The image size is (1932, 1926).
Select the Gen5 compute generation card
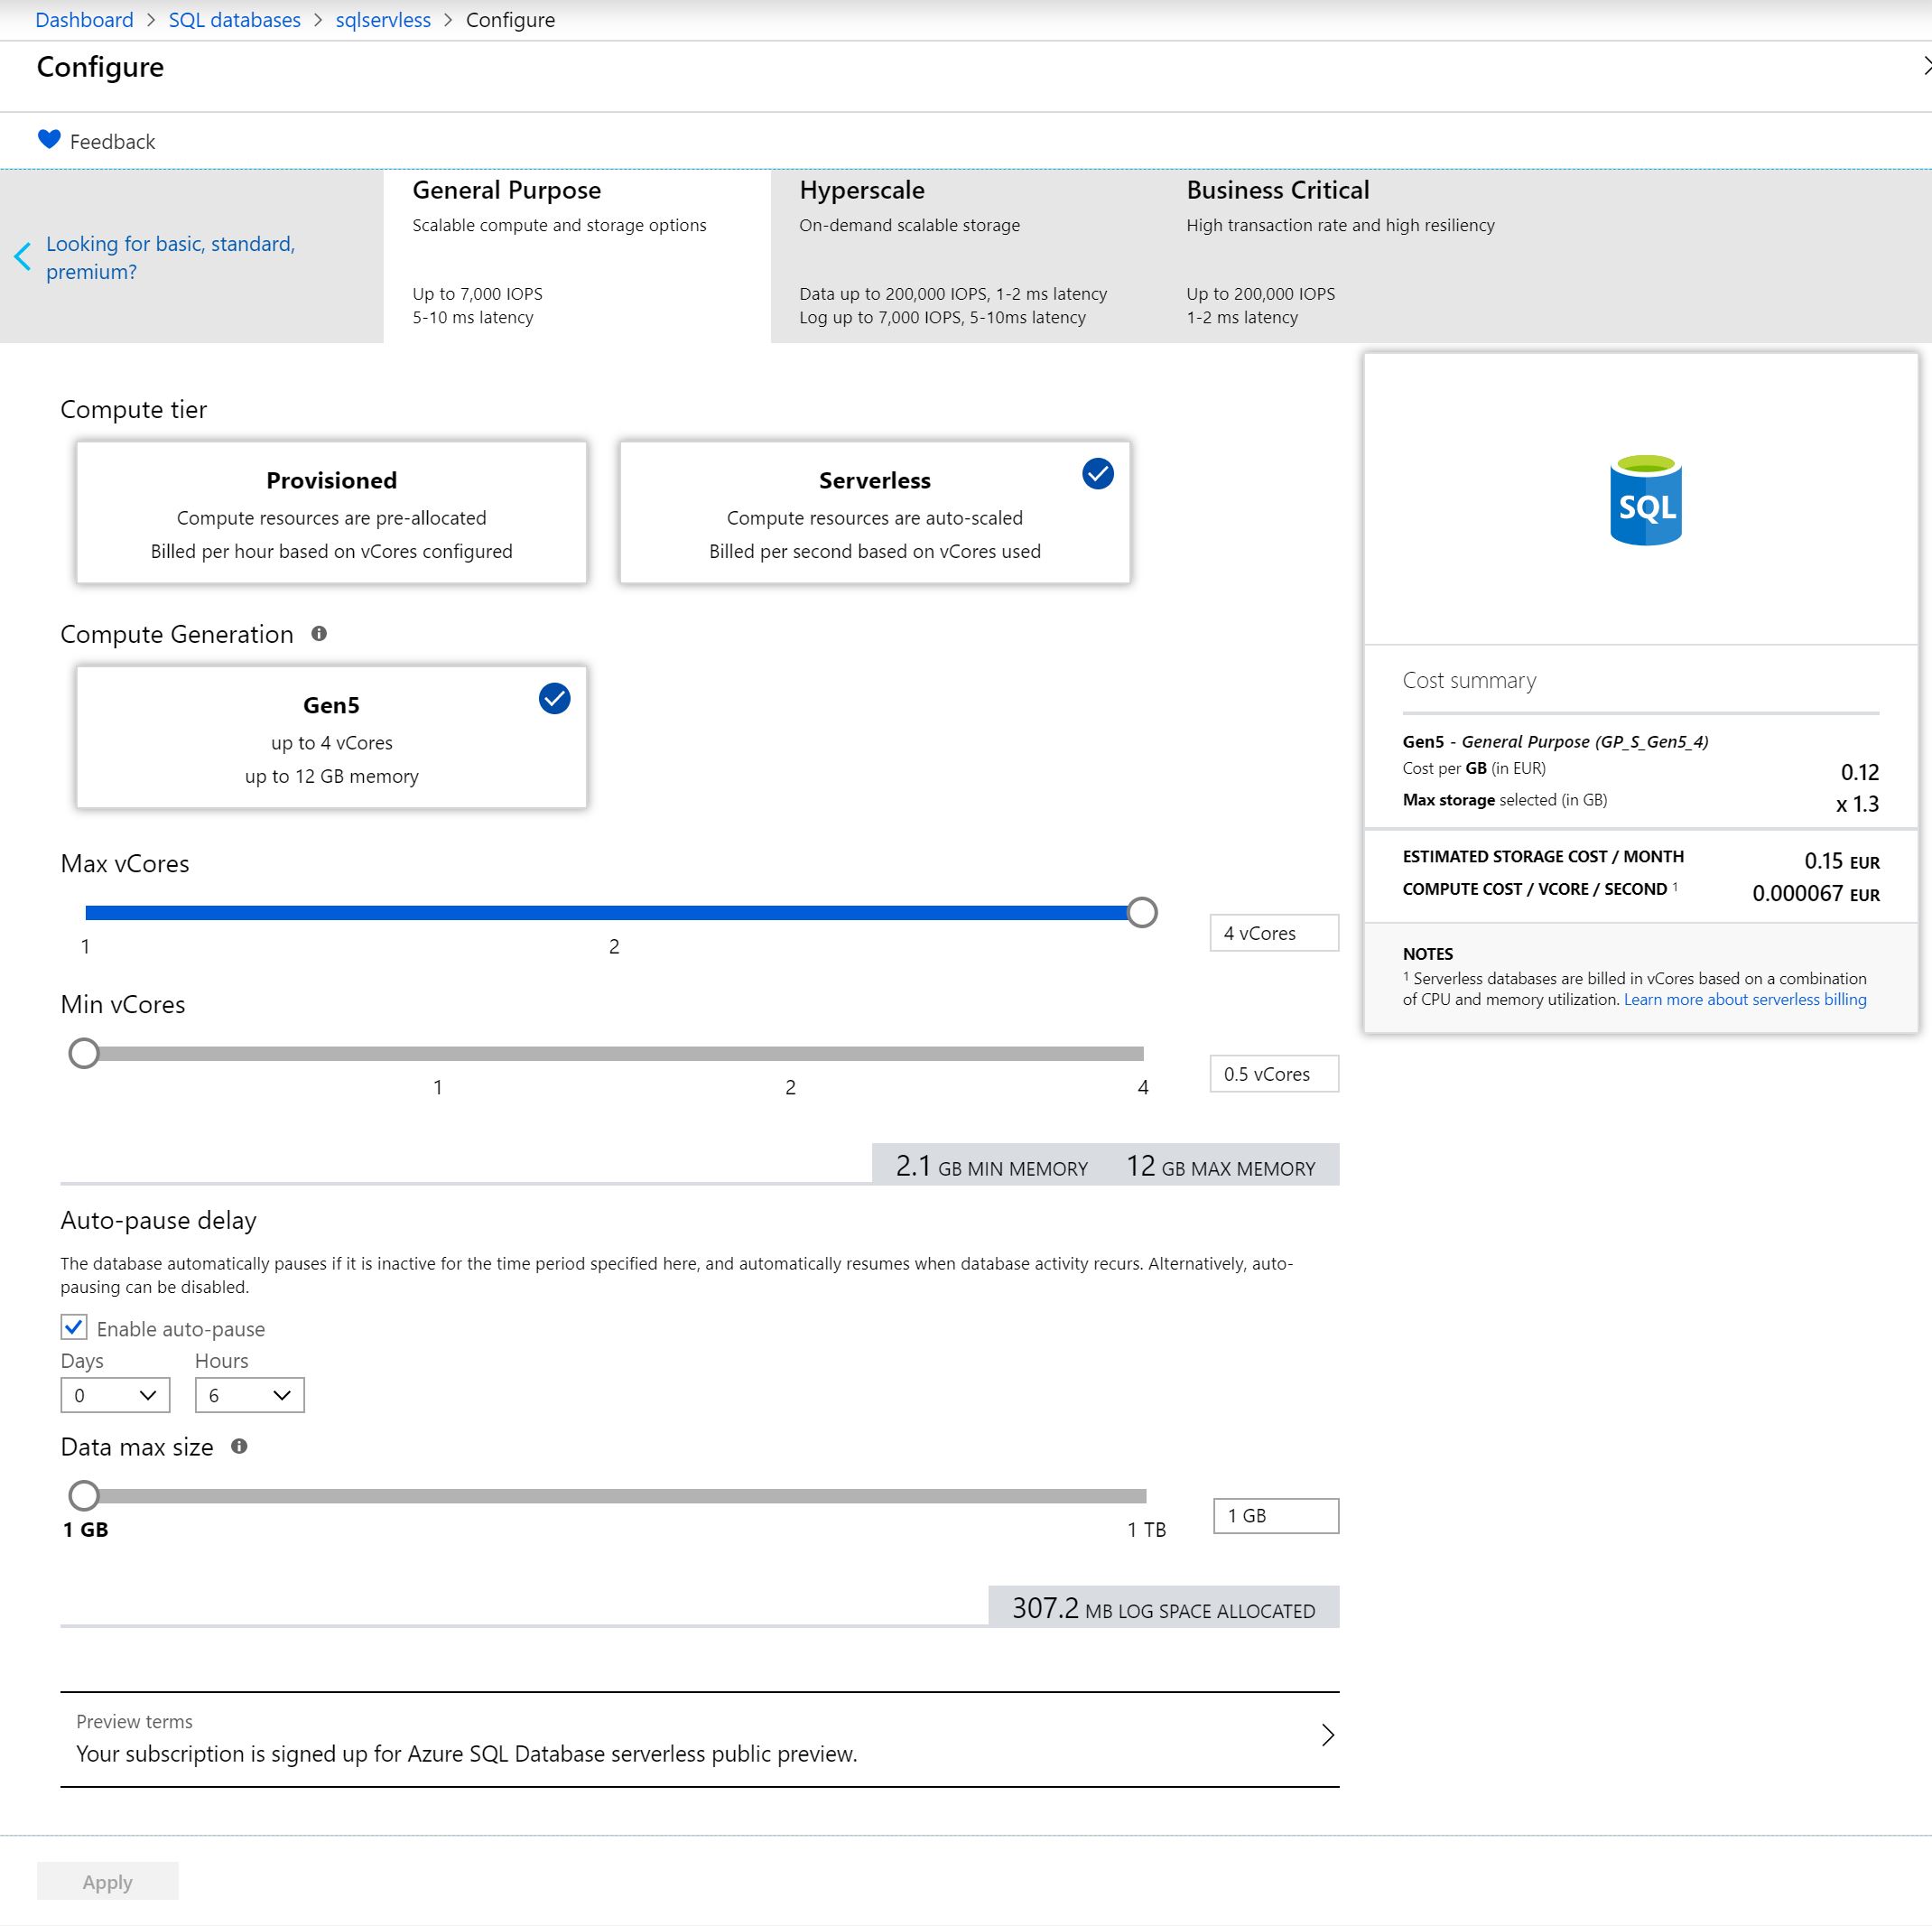(x=331, y=738)
